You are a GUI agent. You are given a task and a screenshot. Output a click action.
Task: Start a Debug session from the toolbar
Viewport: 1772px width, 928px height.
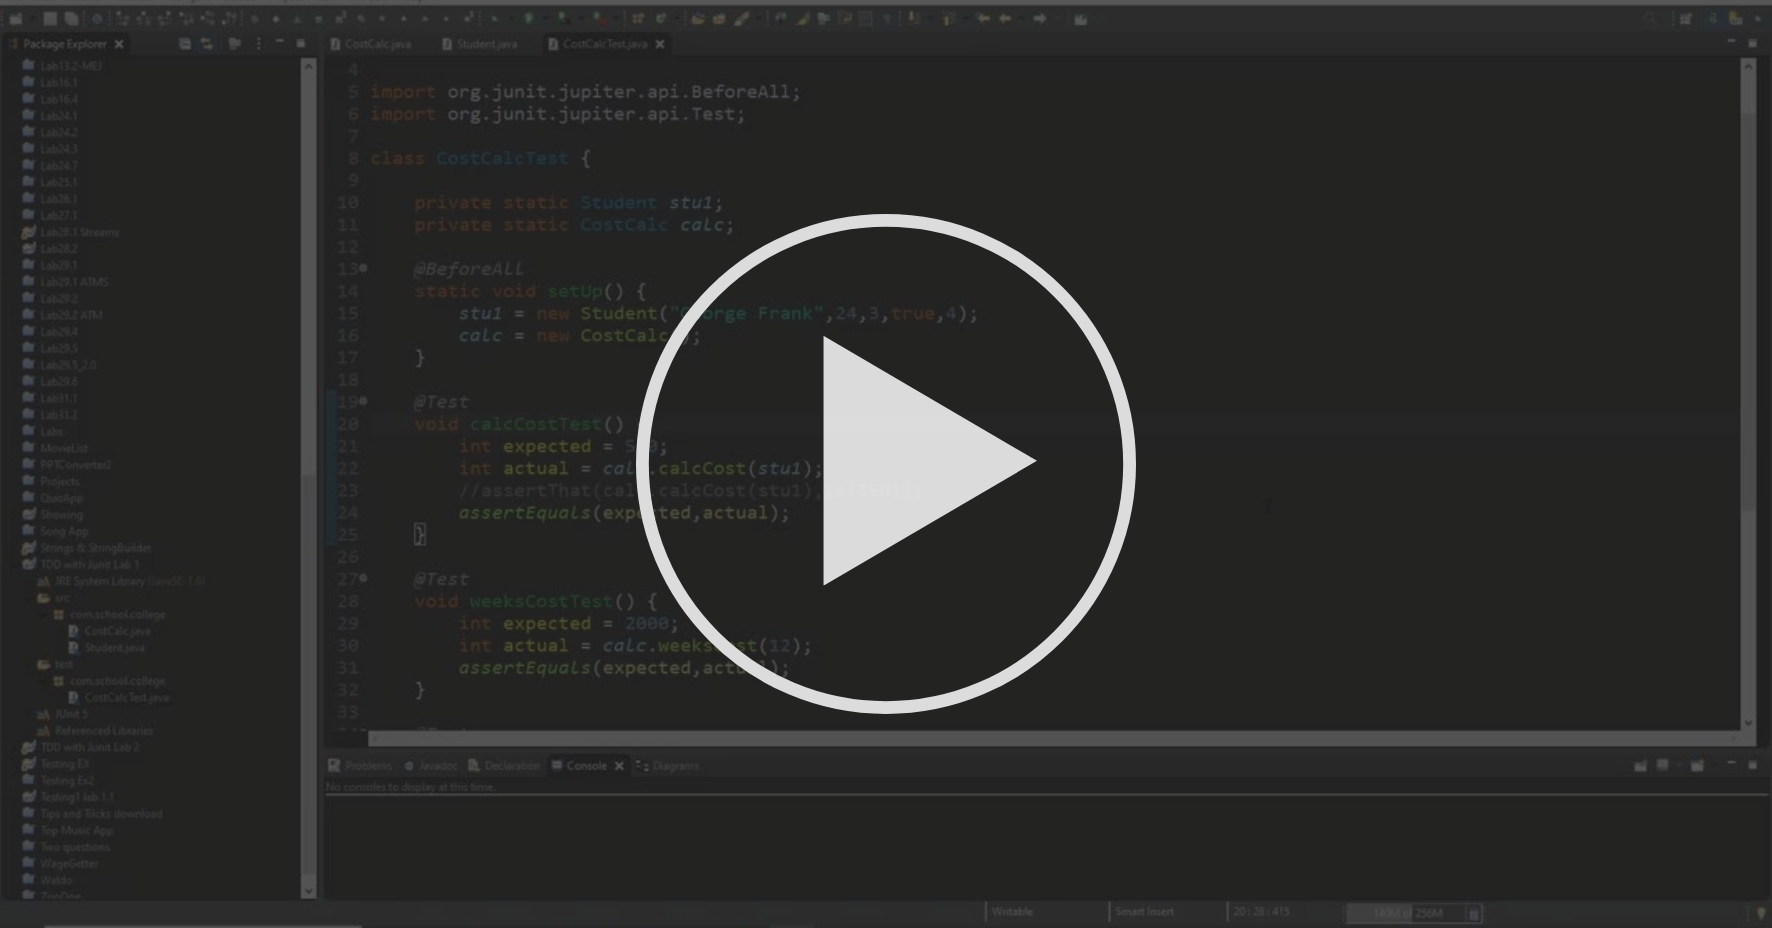coord(493,18)
